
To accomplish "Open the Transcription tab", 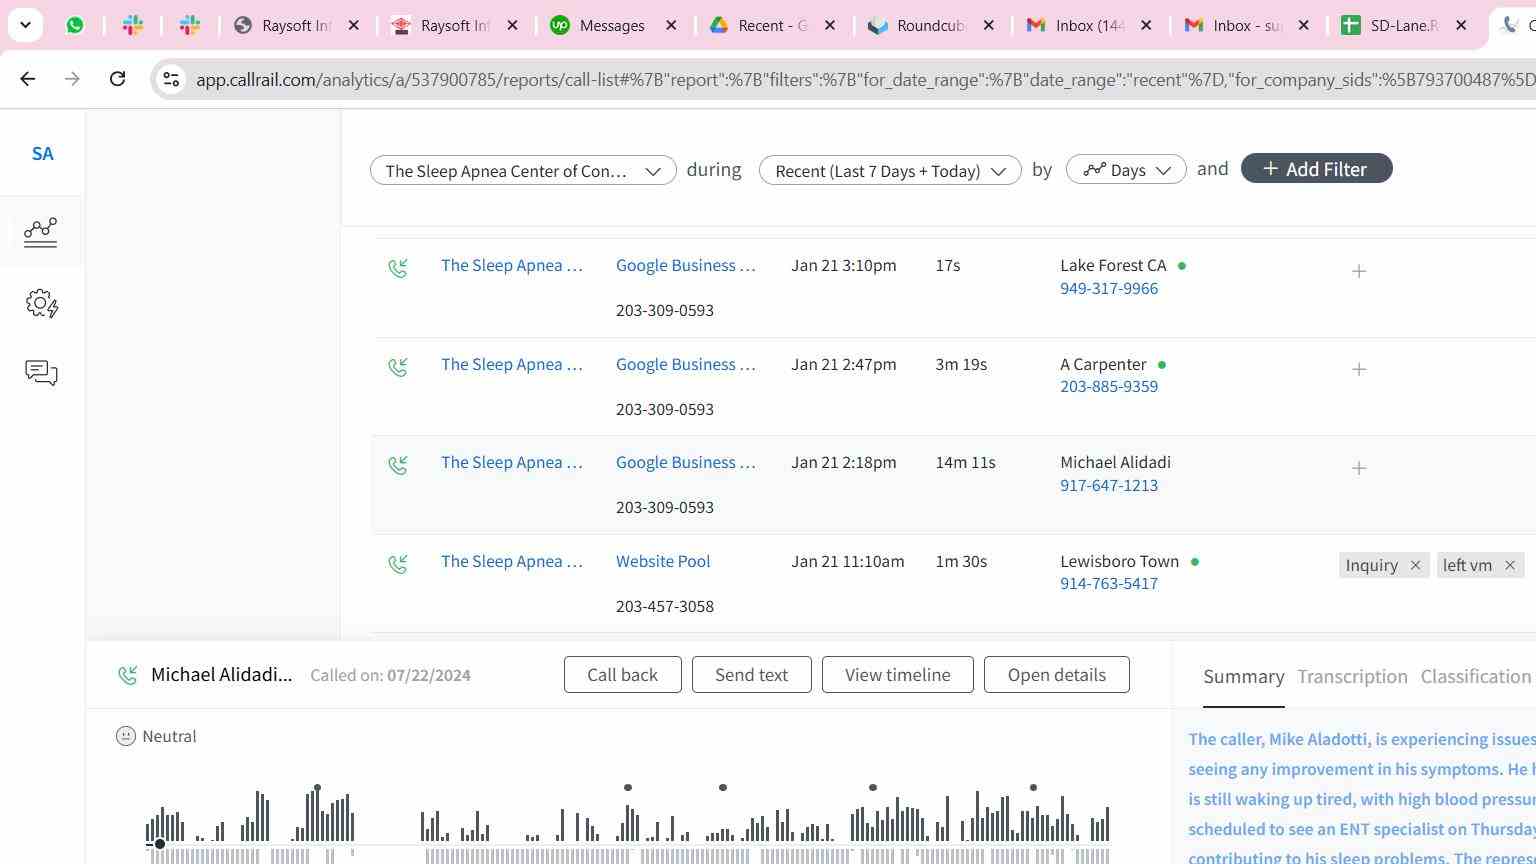I will tap(1352, 677).
